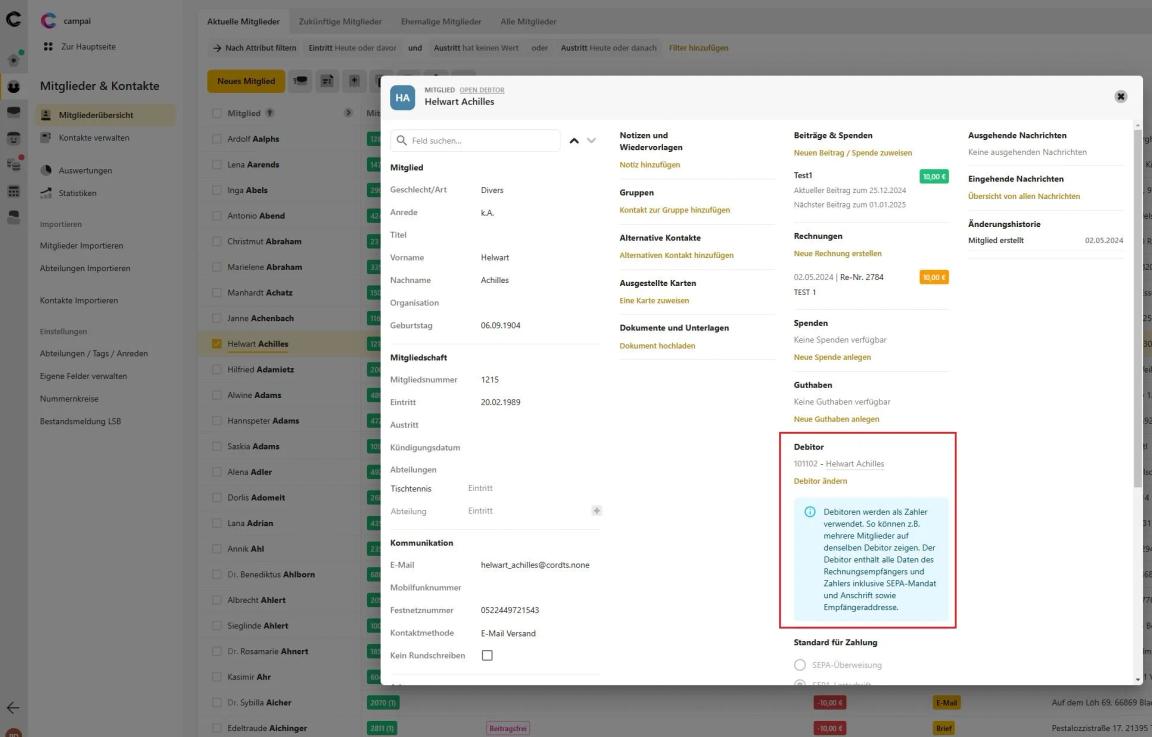Open Eigene Felder verwalten in sidebar

click(x=83, y=375)
